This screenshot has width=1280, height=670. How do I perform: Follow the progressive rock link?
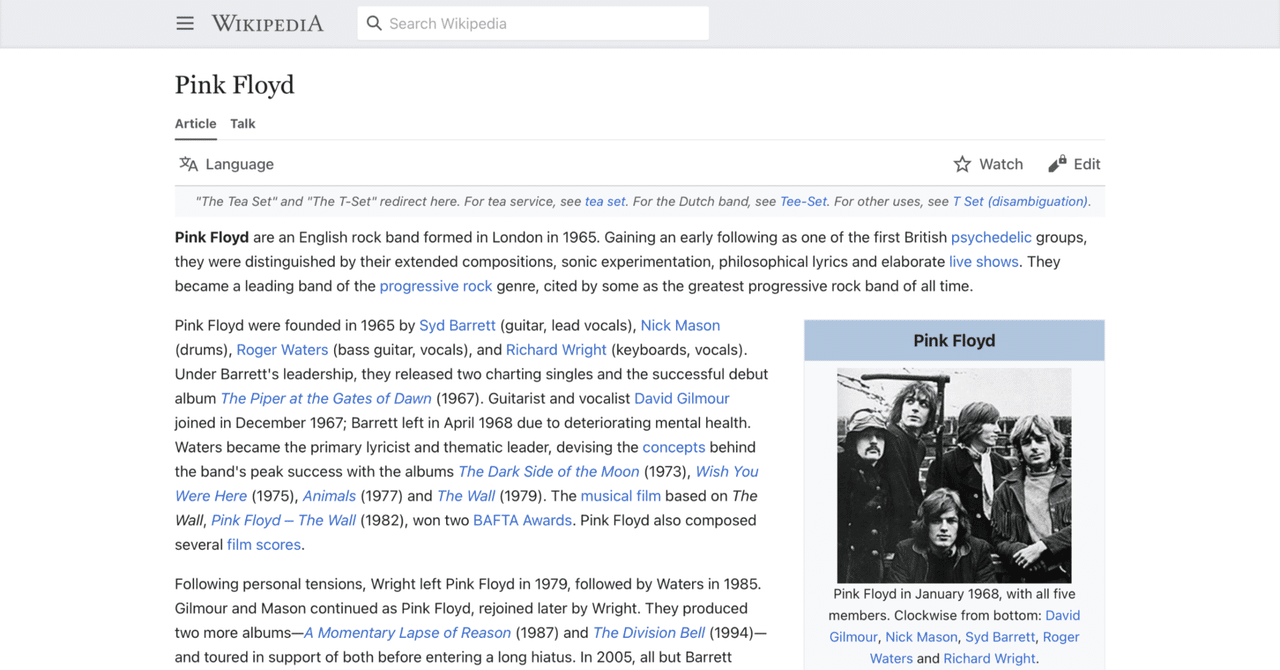tap(436, 286)
